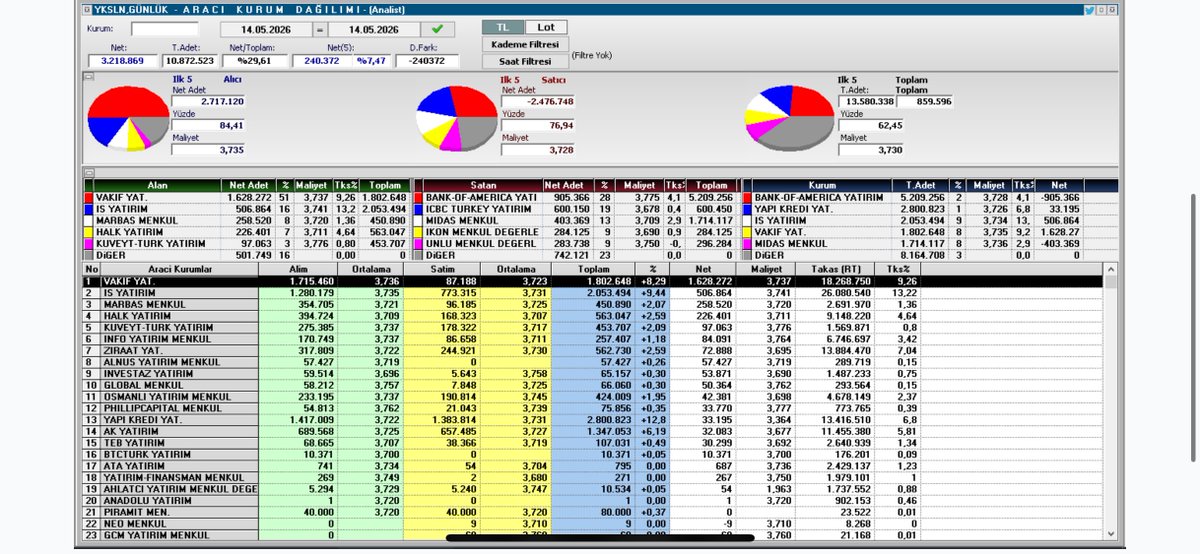Click Satıcı Net Adet value -2.476.748
This screenshot has width=1200, height=554.
pyautogui.click(x=537, y=102)
